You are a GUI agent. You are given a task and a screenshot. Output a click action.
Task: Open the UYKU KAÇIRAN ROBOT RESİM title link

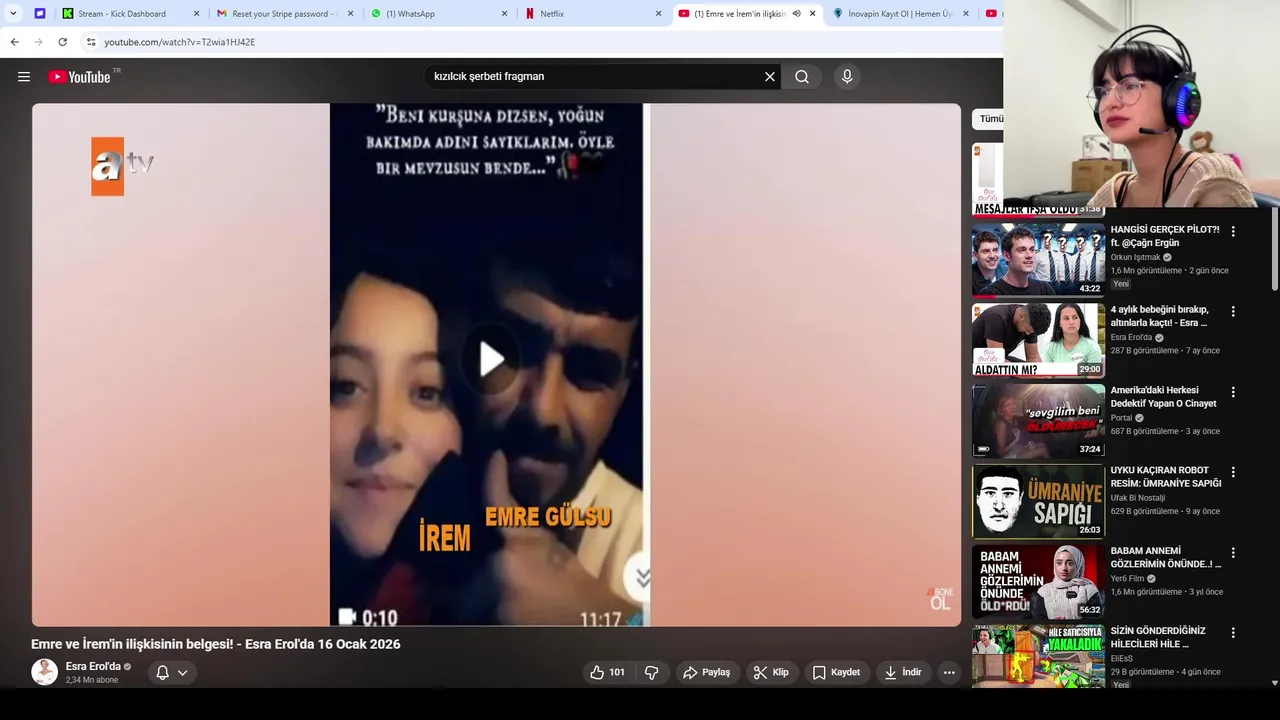(x=1166, y=477)
